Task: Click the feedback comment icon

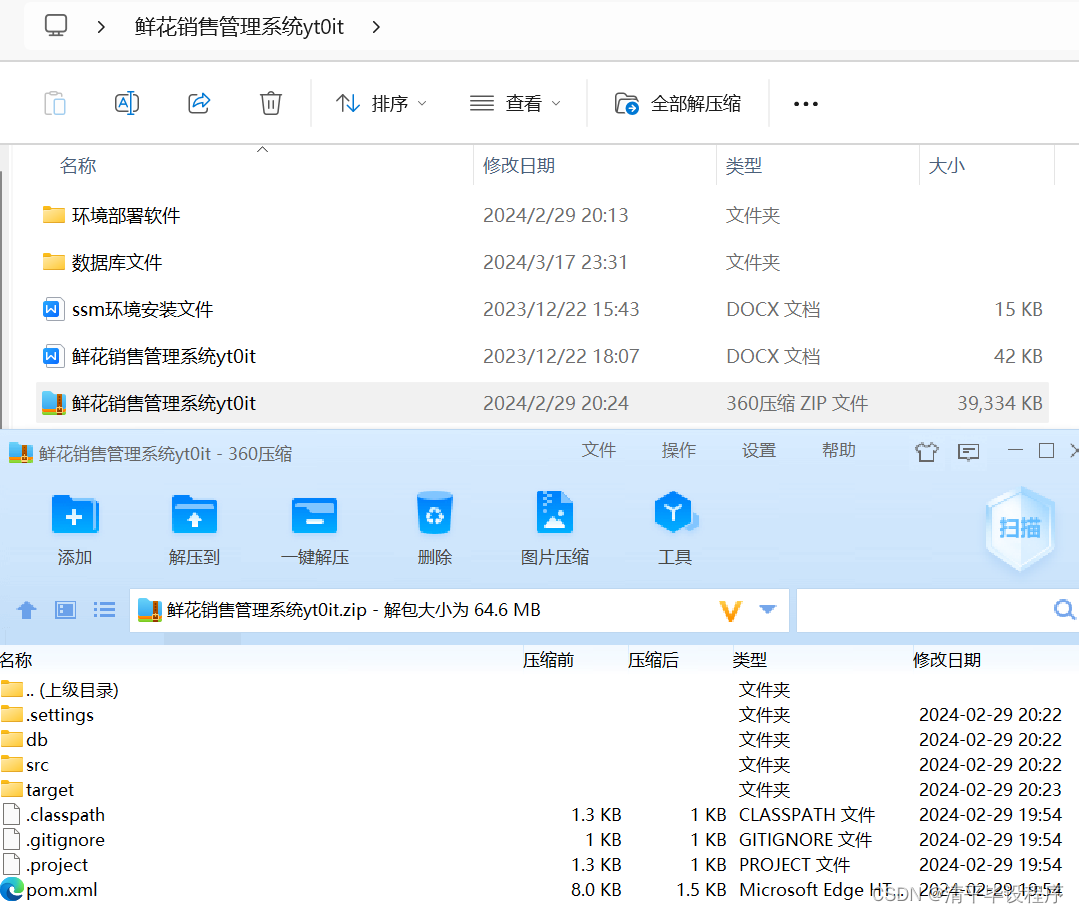Action: (x=967, y=452)
